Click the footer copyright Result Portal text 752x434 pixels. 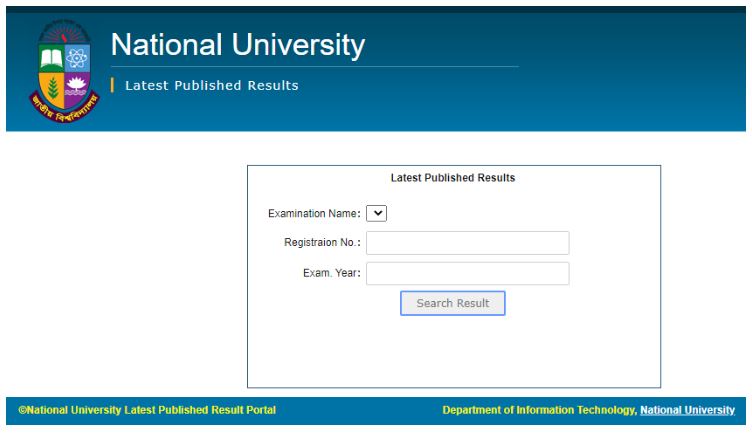(147, 410)
